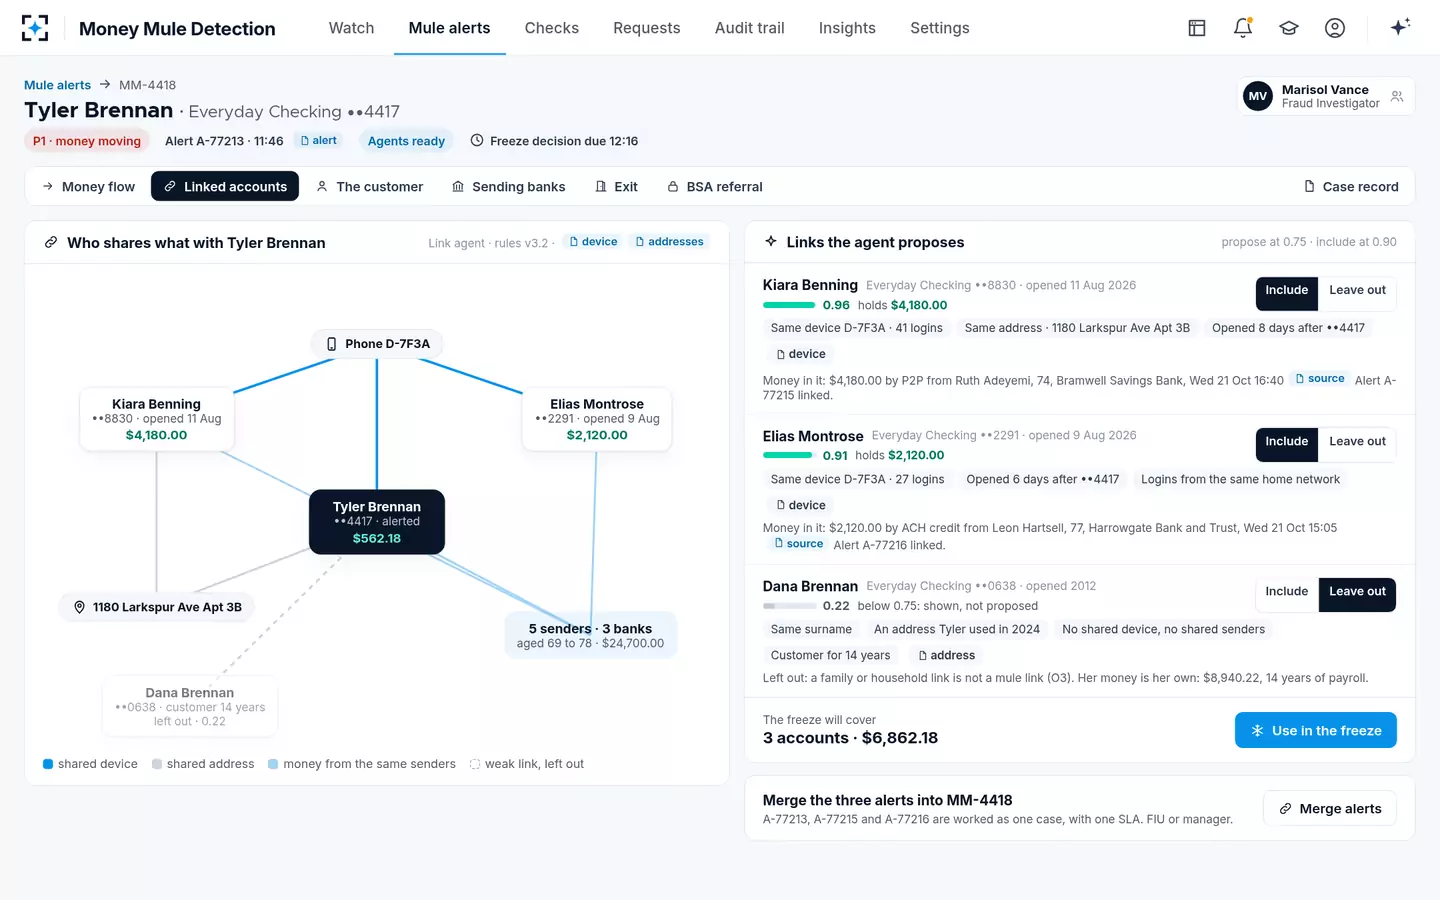Open the Exit tab

(616, 187)
